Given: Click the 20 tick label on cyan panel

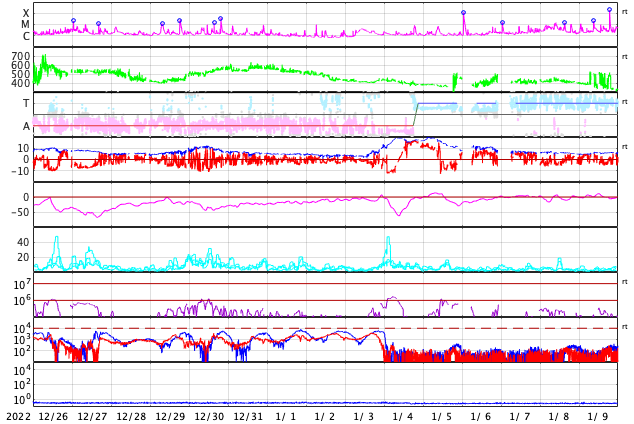Looking at the screenshot, I should pos(23,257).
